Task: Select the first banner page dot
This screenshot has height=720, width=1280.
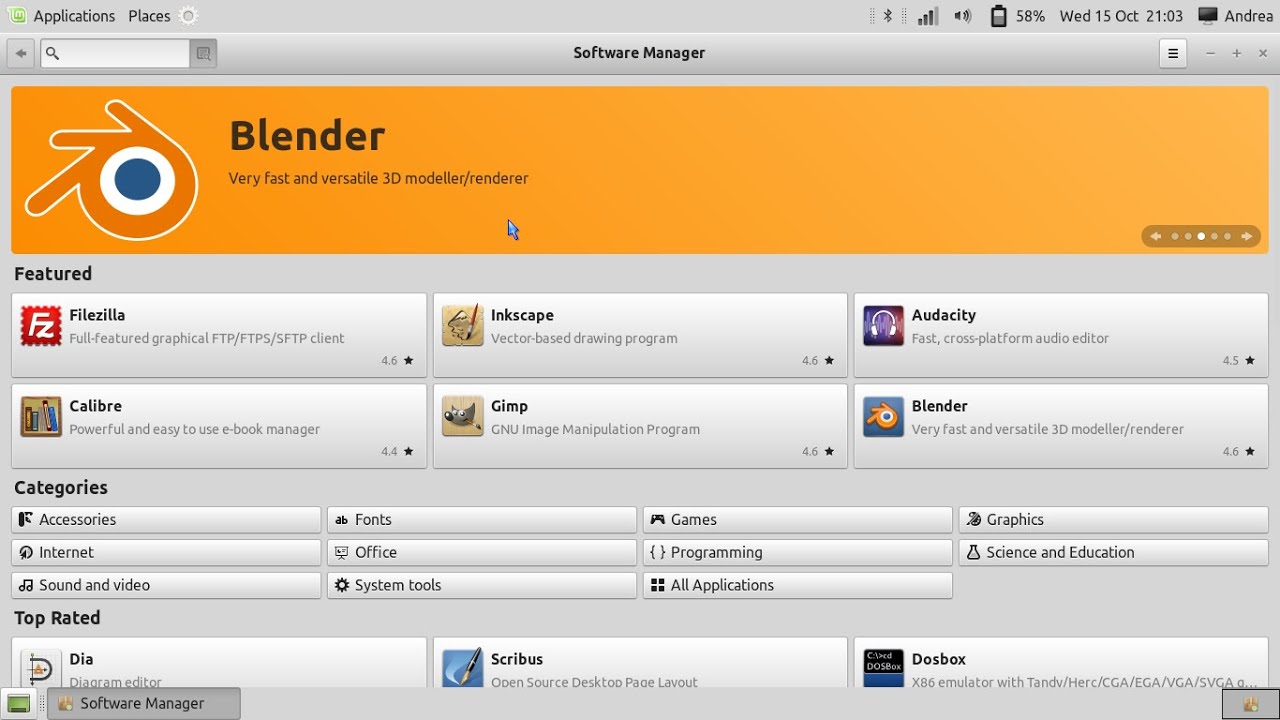Action: (x=1175, y=237)
